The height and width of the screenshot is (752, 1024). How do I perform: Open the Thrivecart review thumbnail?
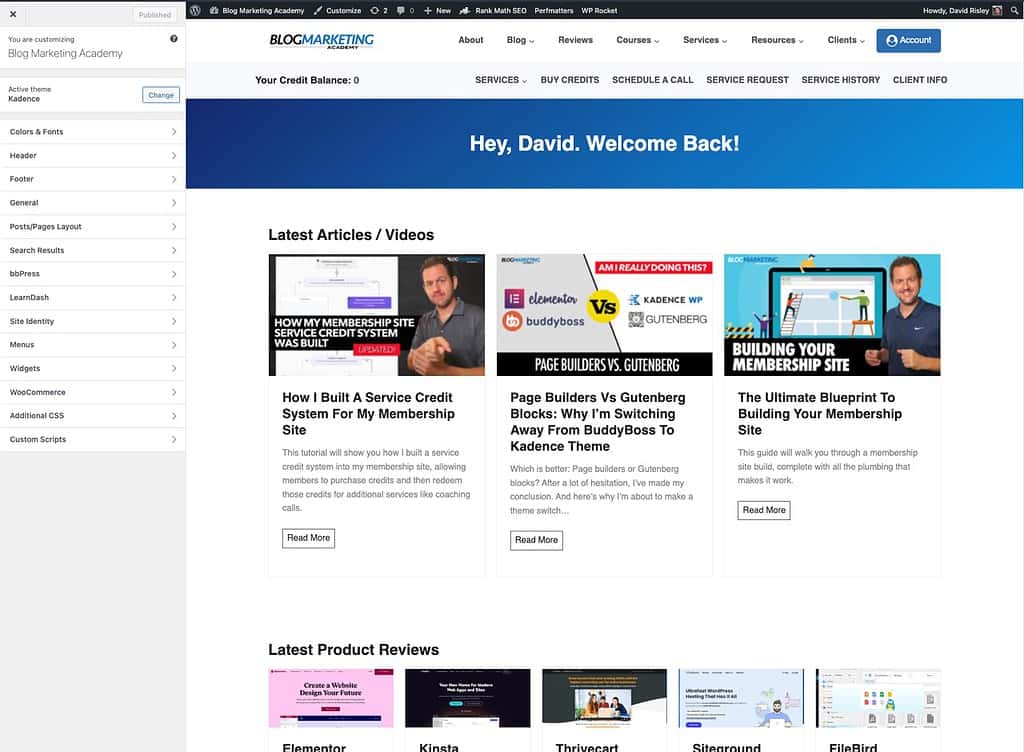tap(604, 698)
